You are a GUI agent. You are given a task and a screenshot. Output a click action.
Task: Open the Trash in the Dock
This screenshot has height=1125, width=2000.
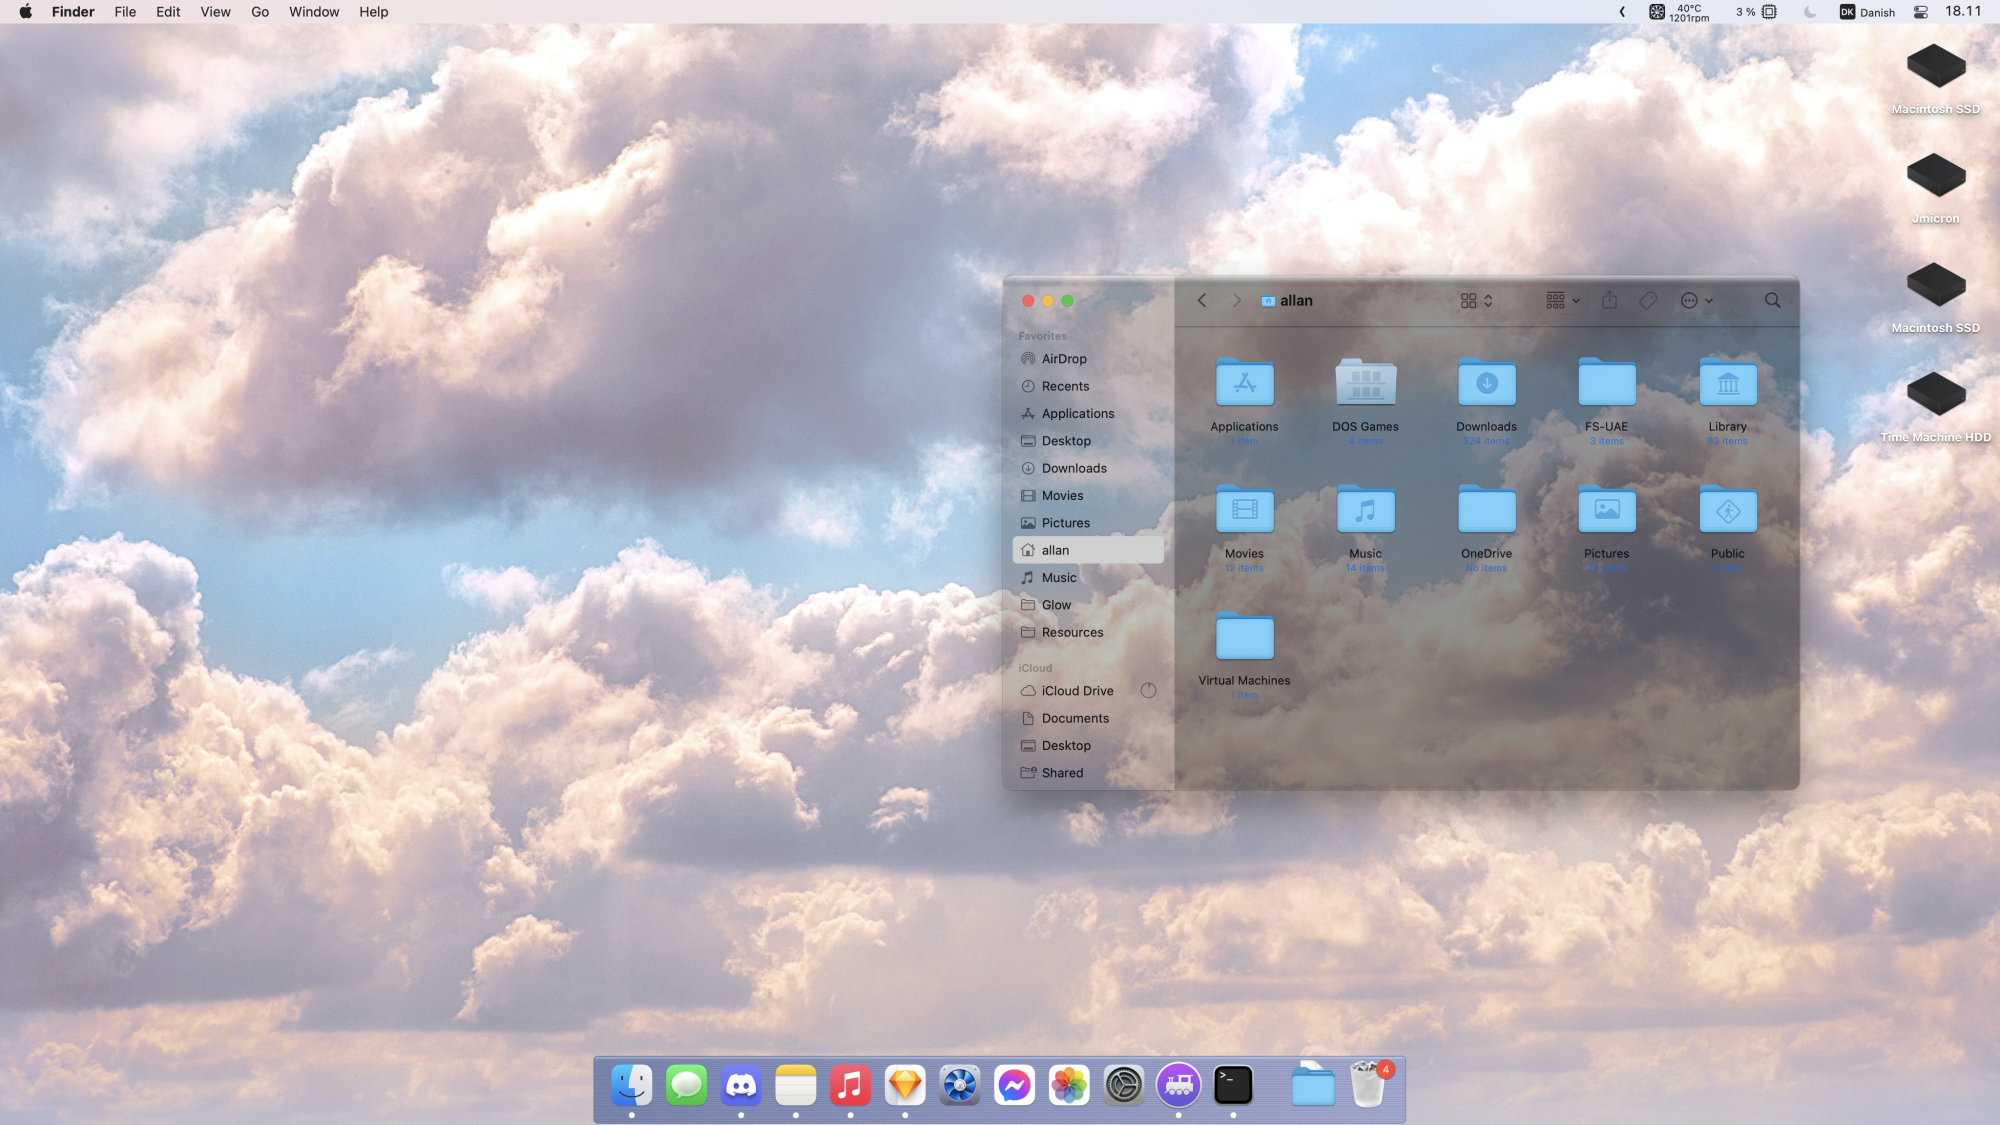1367,1085
